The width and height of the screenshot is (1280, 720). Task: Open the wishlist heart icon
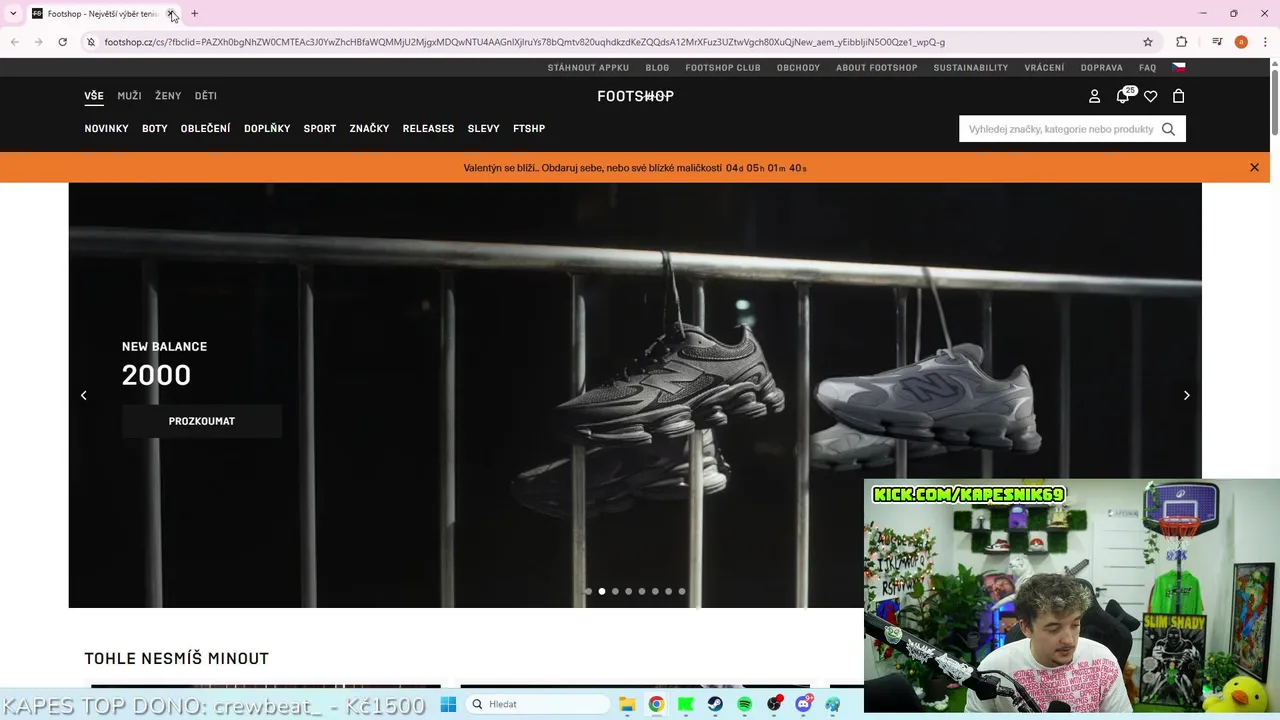pos(1151,96)
